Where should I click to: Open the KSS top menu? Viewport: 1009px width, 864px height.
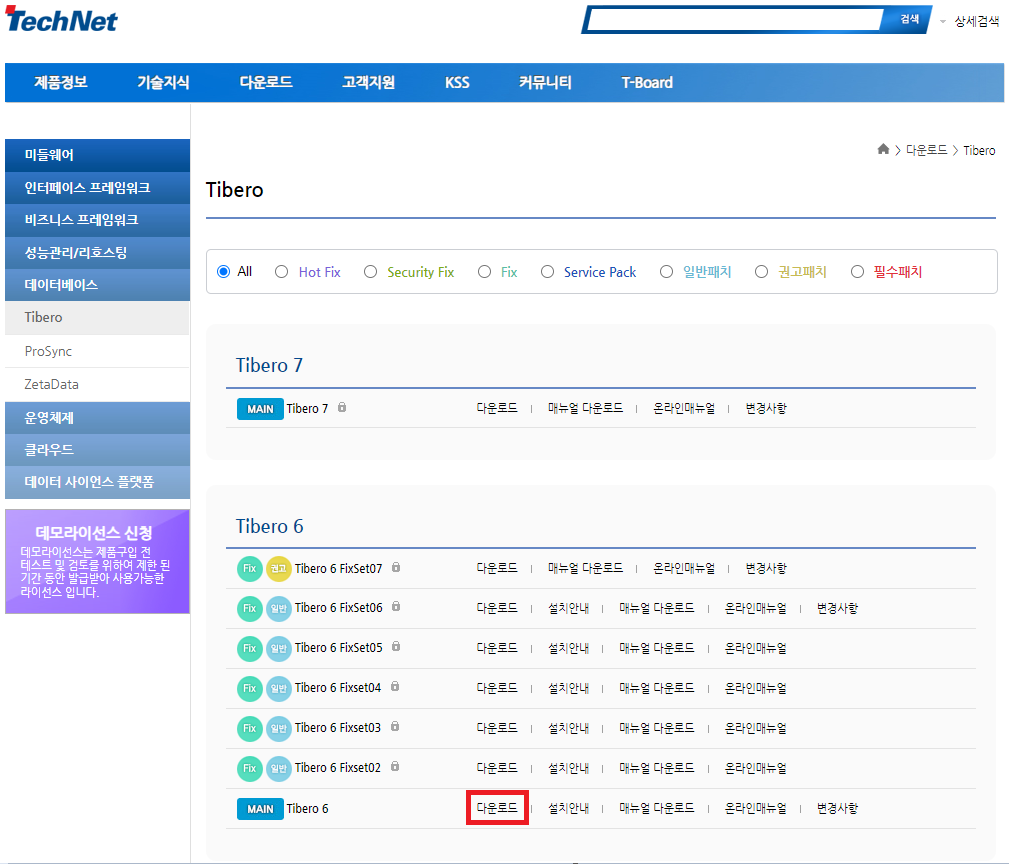point(457,82)
